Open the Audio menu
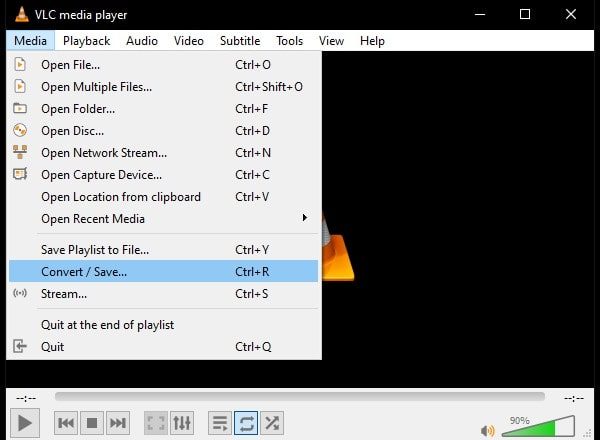 [x=142, y=41]
